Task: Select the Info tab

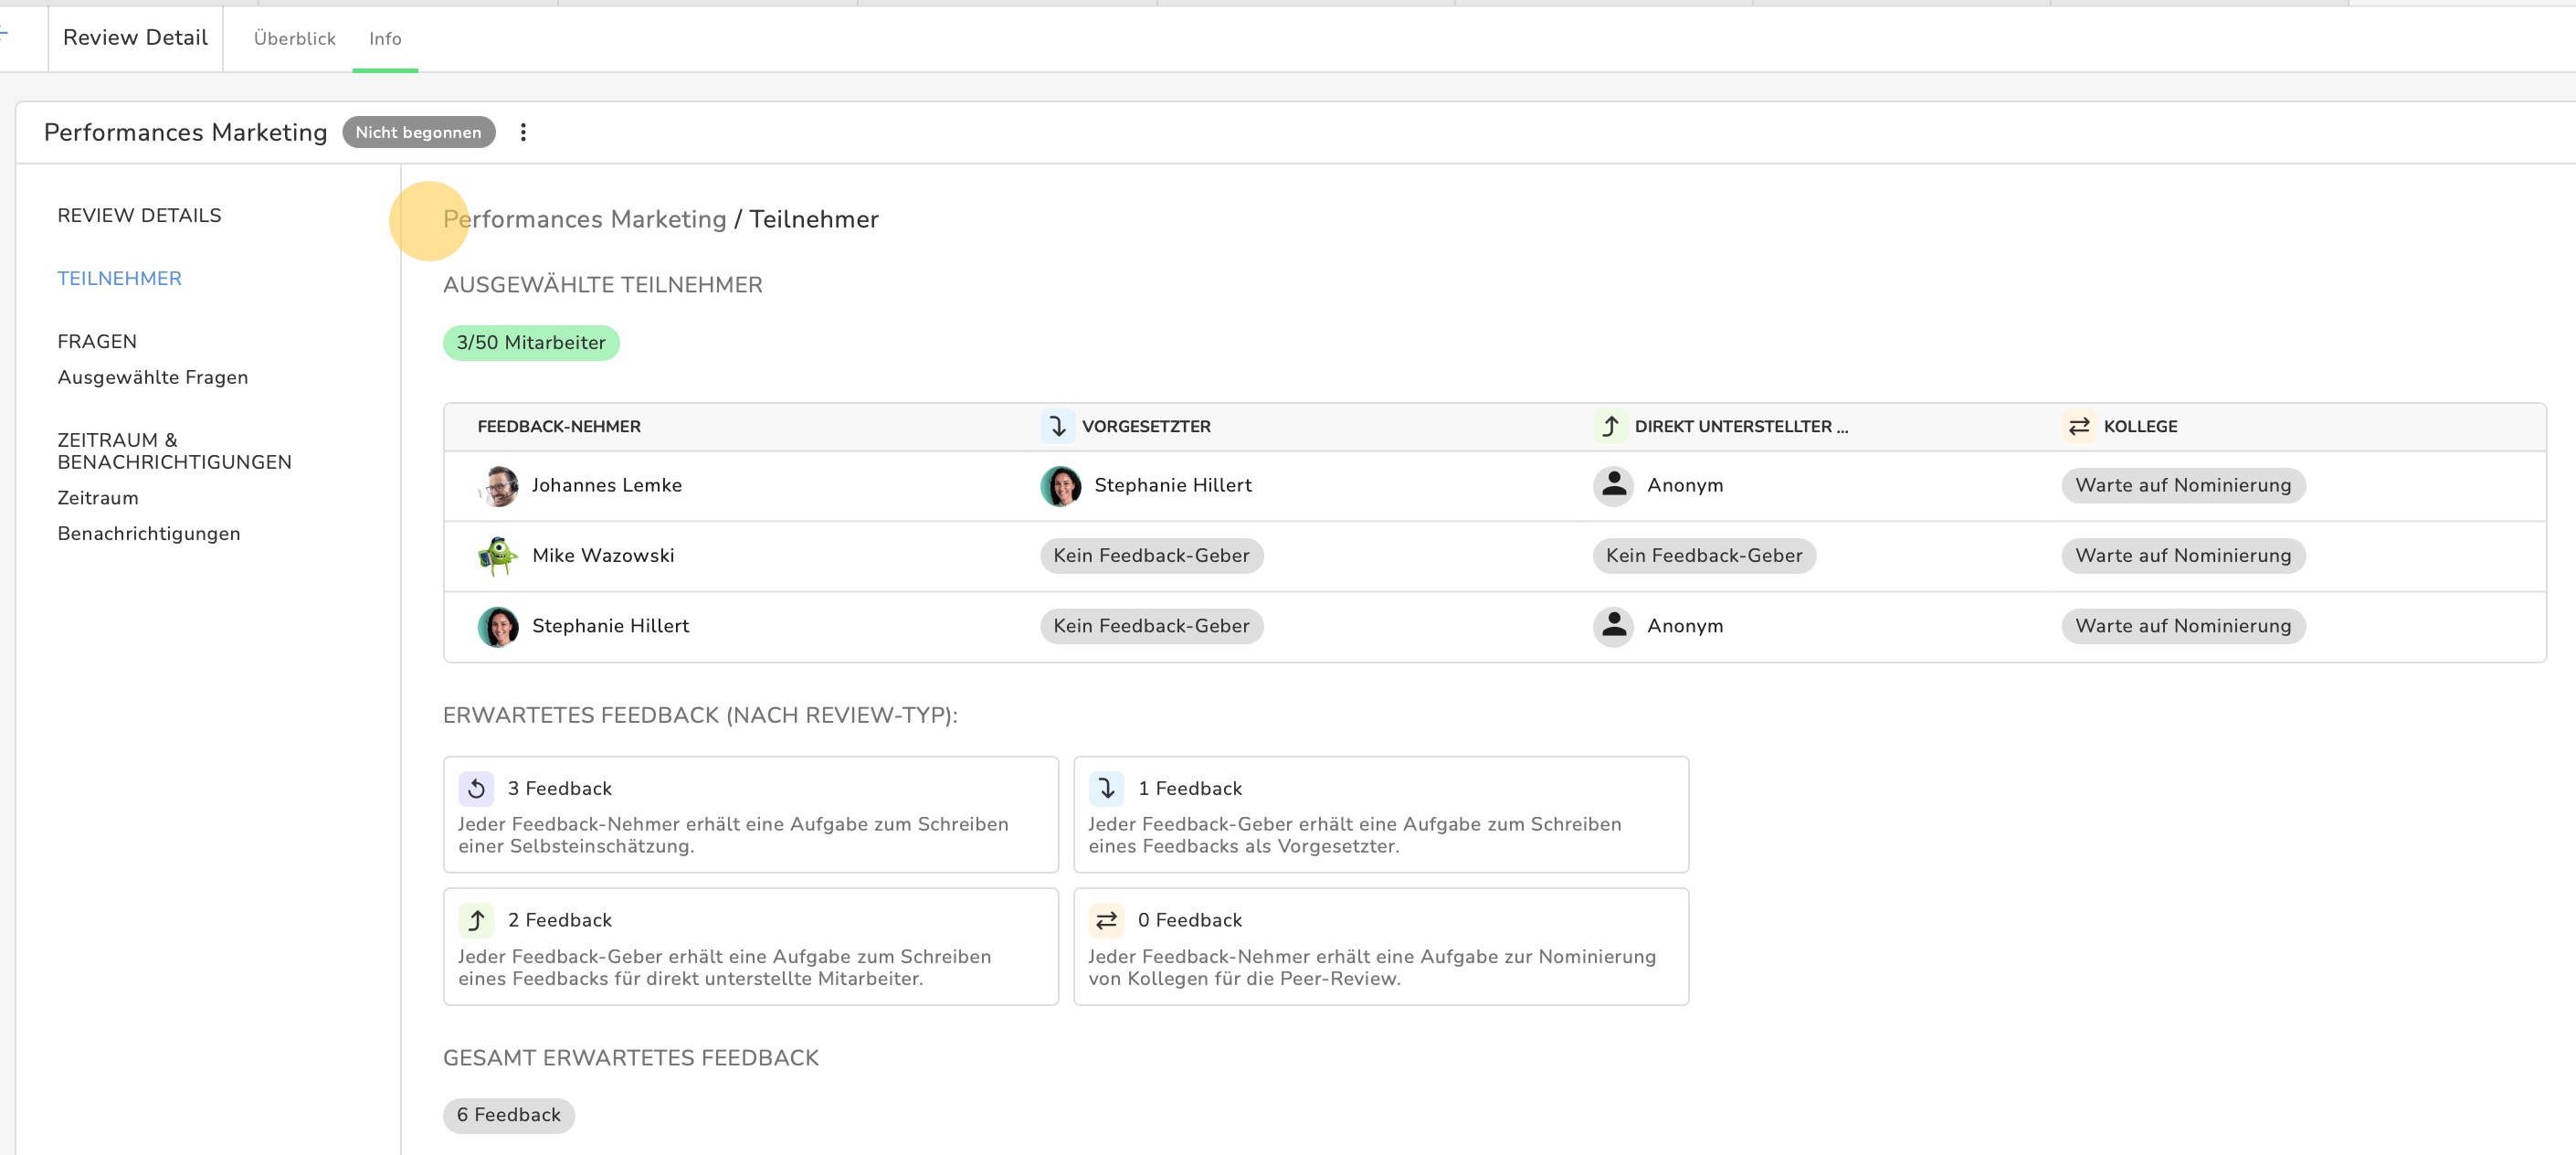Action: click(385, 39)
